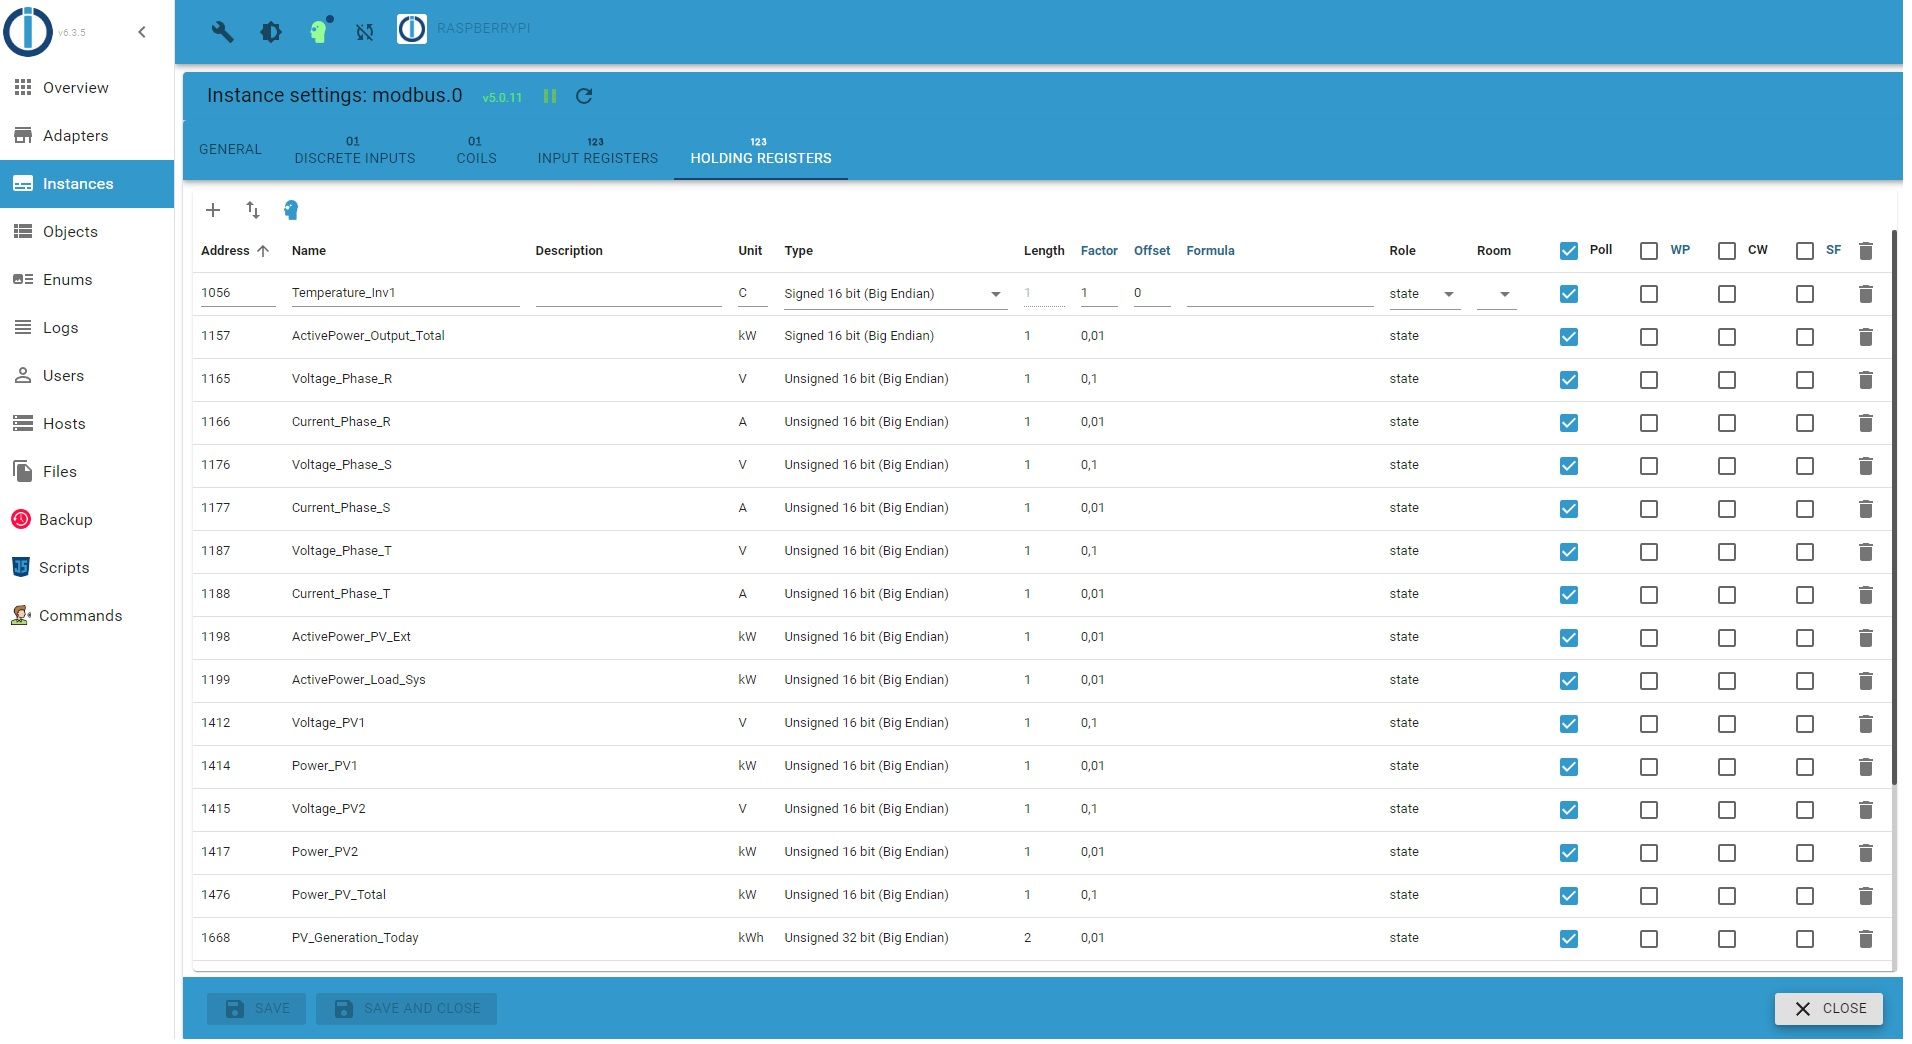Close the instance settings dialog

click(x=1828, y=1009)
